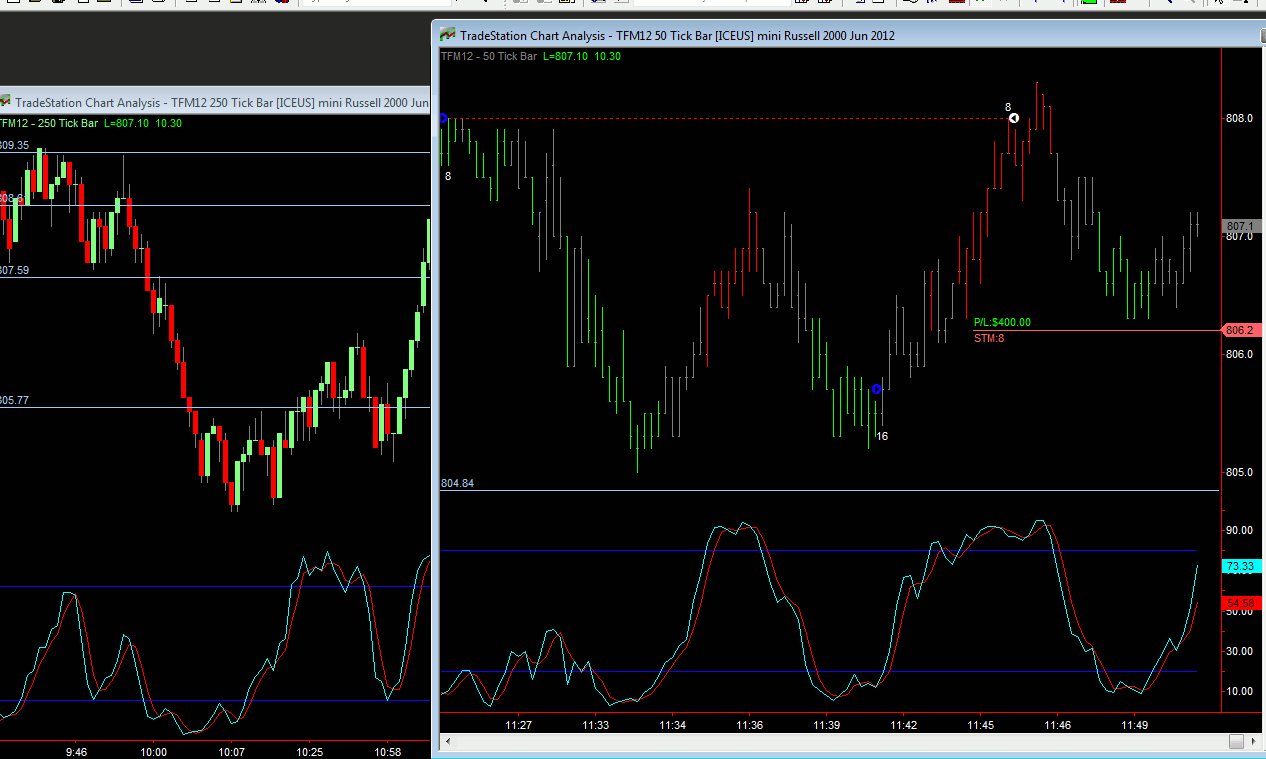Click the '16' trade size label

click(882, 437)
